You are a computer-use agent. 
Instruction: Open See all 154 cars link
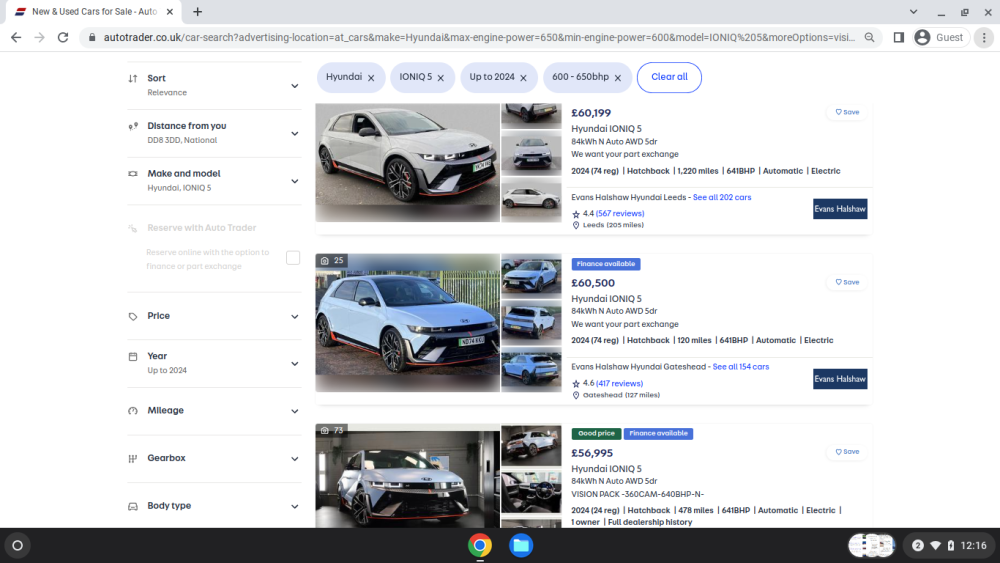pos(740,367)
